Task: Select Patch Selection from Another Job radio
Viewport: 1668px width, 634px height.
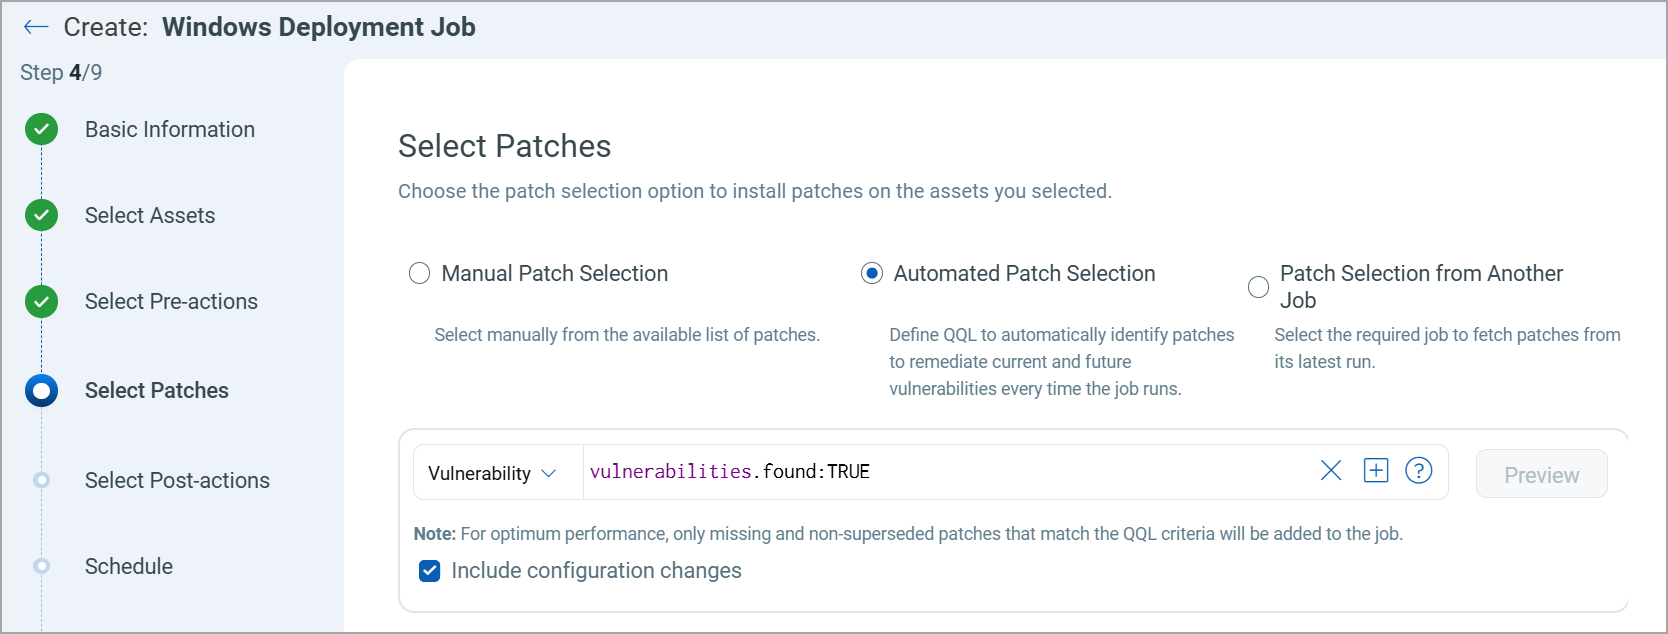Action: coord(1258,287)
